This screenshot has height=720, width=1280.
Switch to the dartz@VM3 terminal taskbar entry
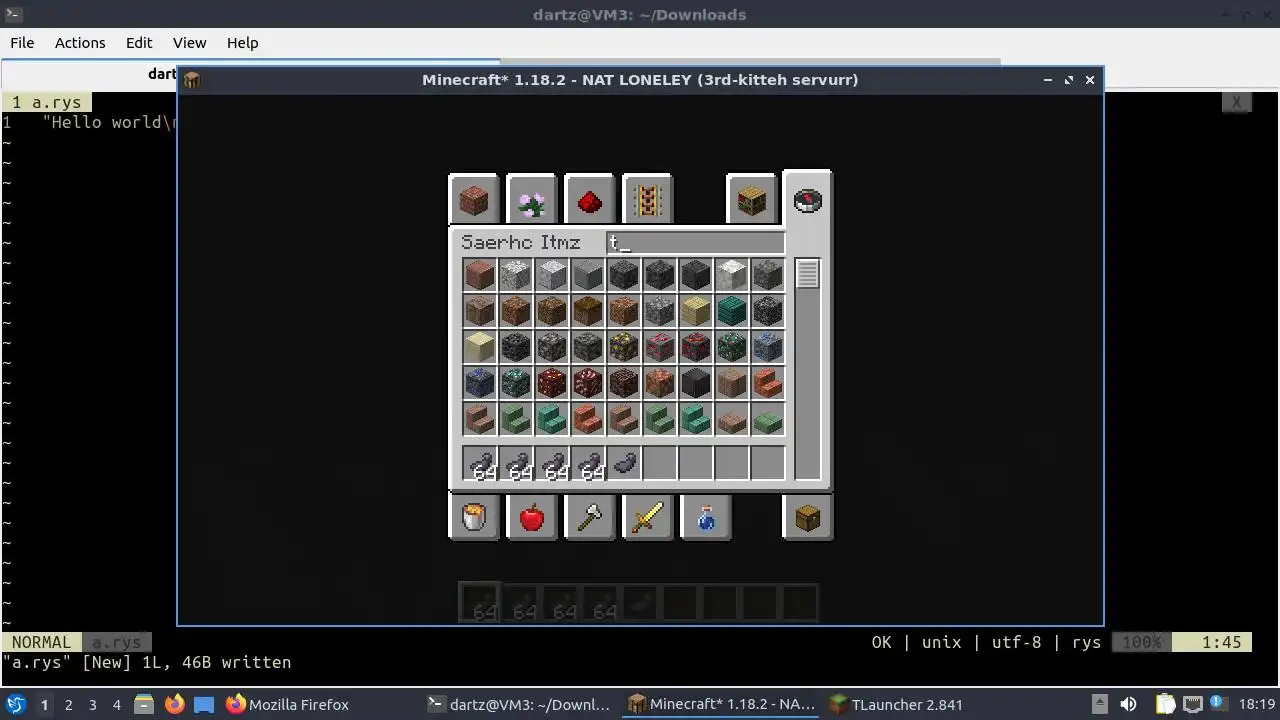[518, 704]
